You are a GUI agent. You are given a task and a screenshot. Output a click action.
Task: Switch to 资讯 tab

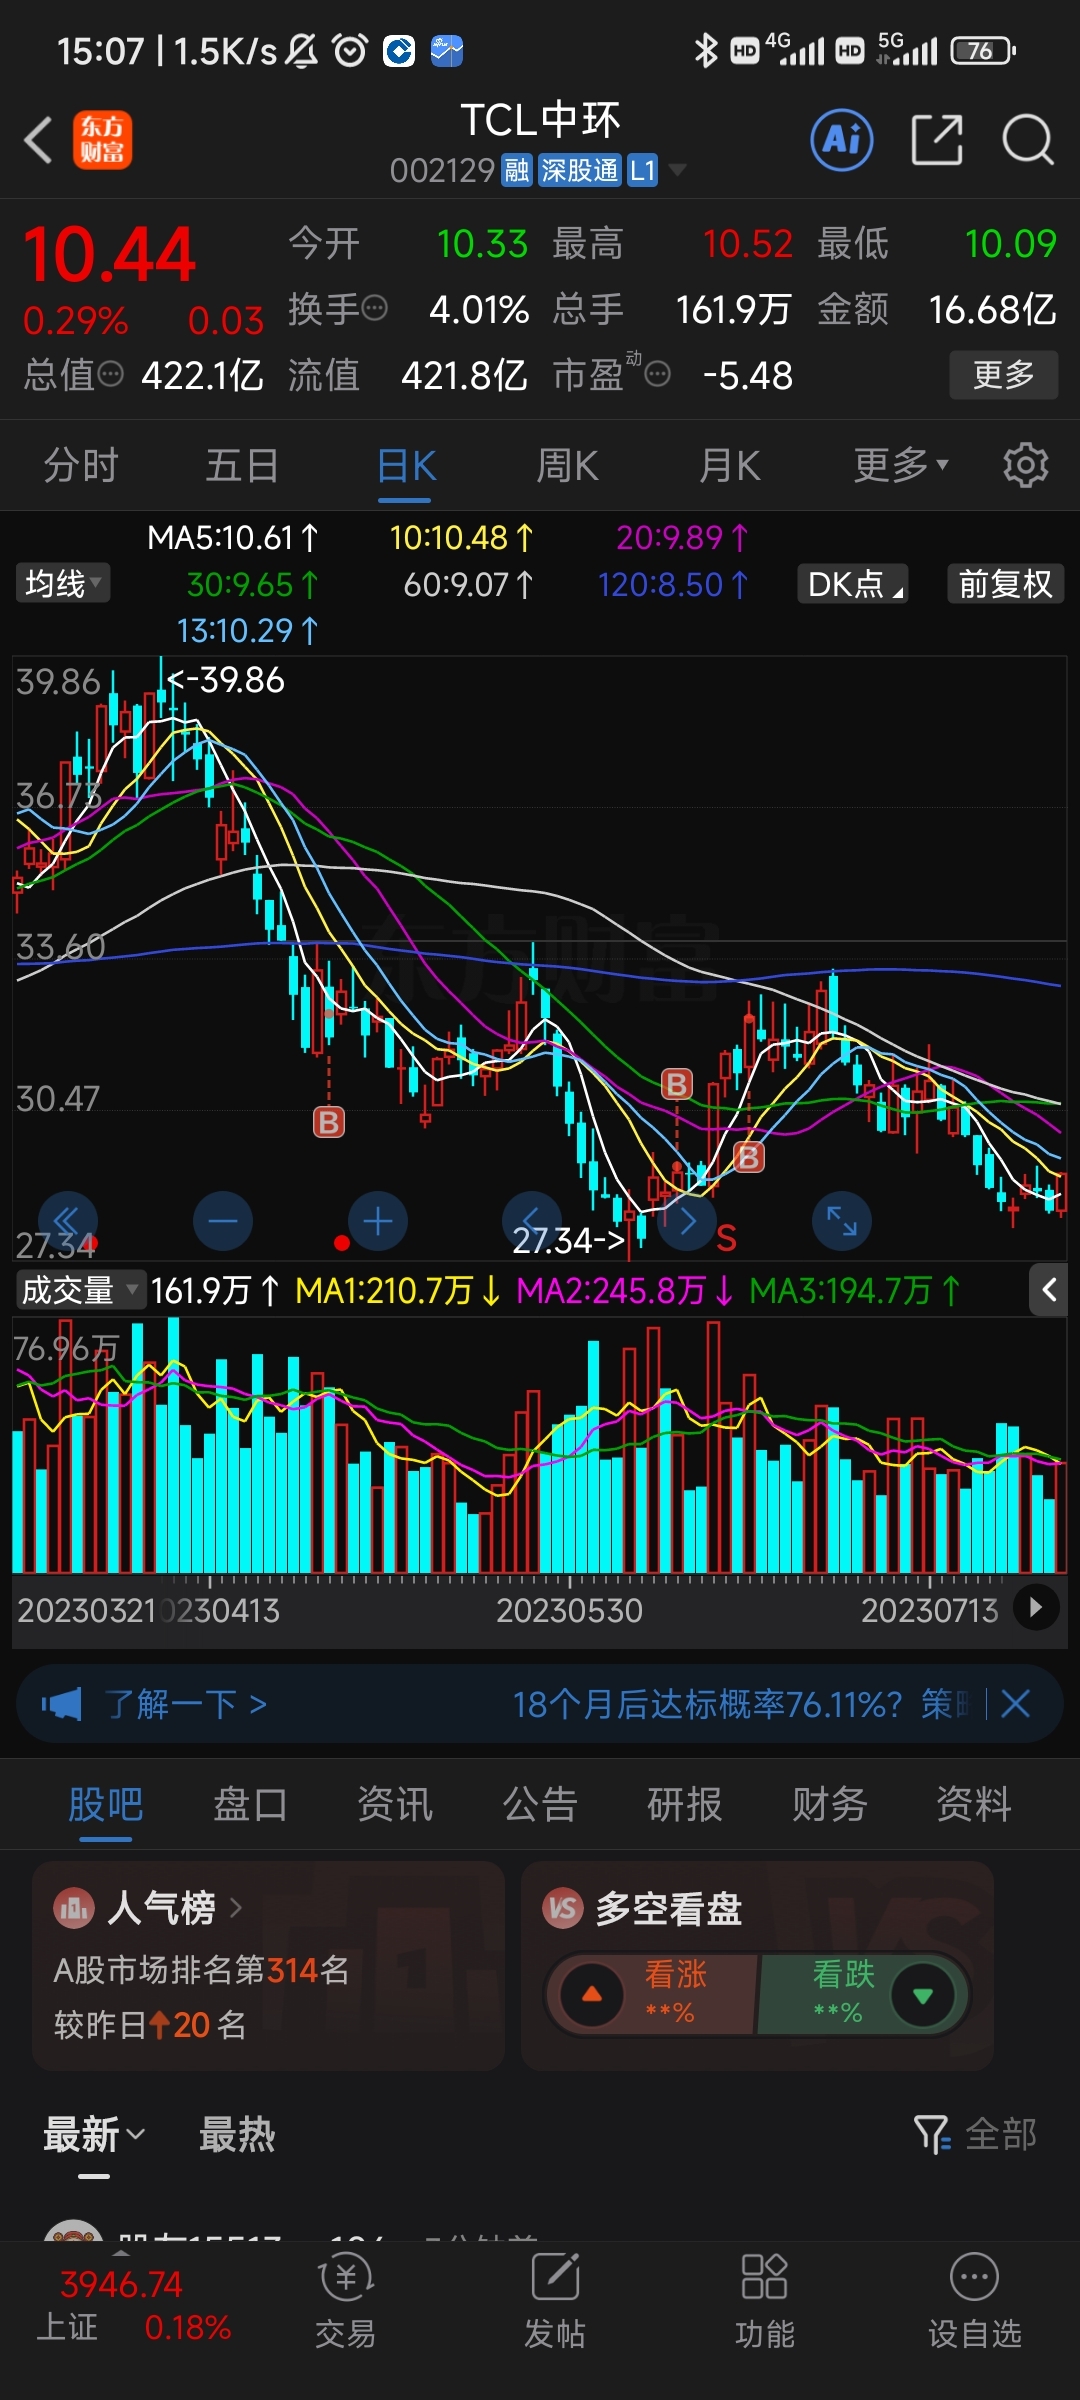395,1805
